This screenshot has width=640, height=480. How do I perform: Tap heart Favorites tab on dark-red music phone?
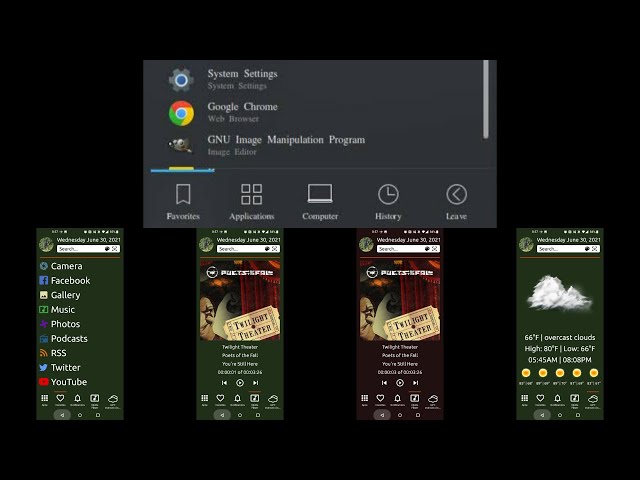pos(380,400)
